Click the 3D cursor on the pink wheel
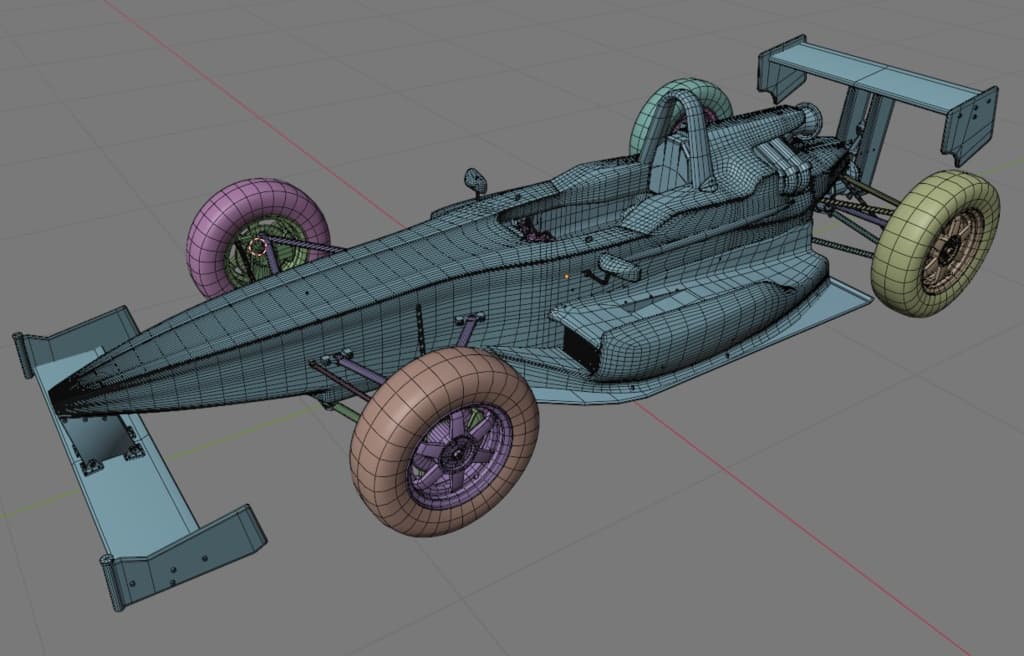The width and height of the screenshot is (1024, 656). [259, 246]
